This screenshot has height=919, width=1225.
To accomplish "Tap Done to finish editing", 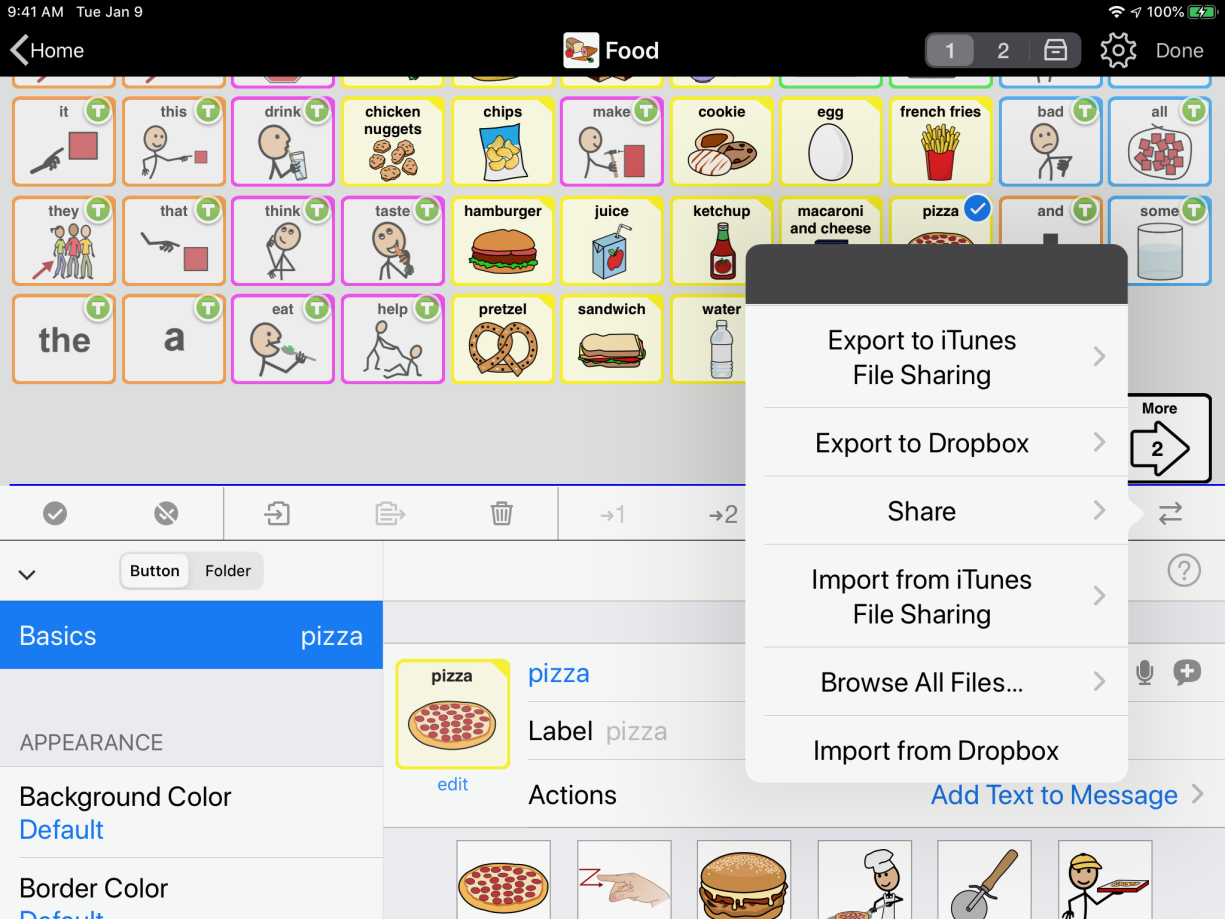I will coord(1180,49).
